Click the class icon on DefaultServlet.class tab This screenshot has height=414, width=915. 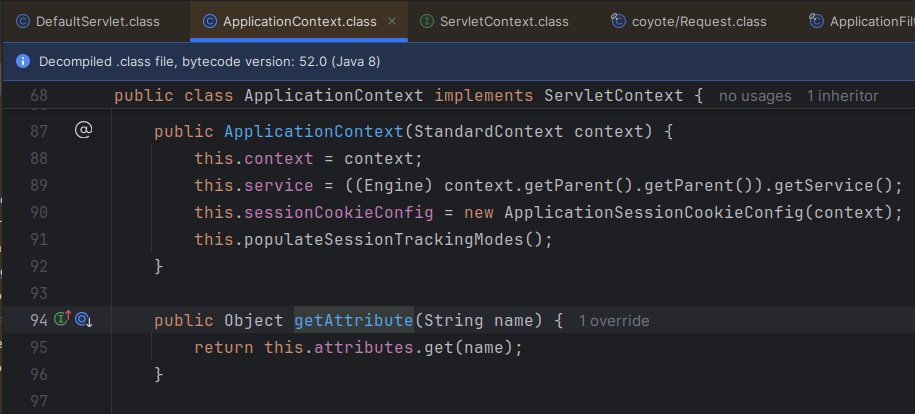pos(22,21)
